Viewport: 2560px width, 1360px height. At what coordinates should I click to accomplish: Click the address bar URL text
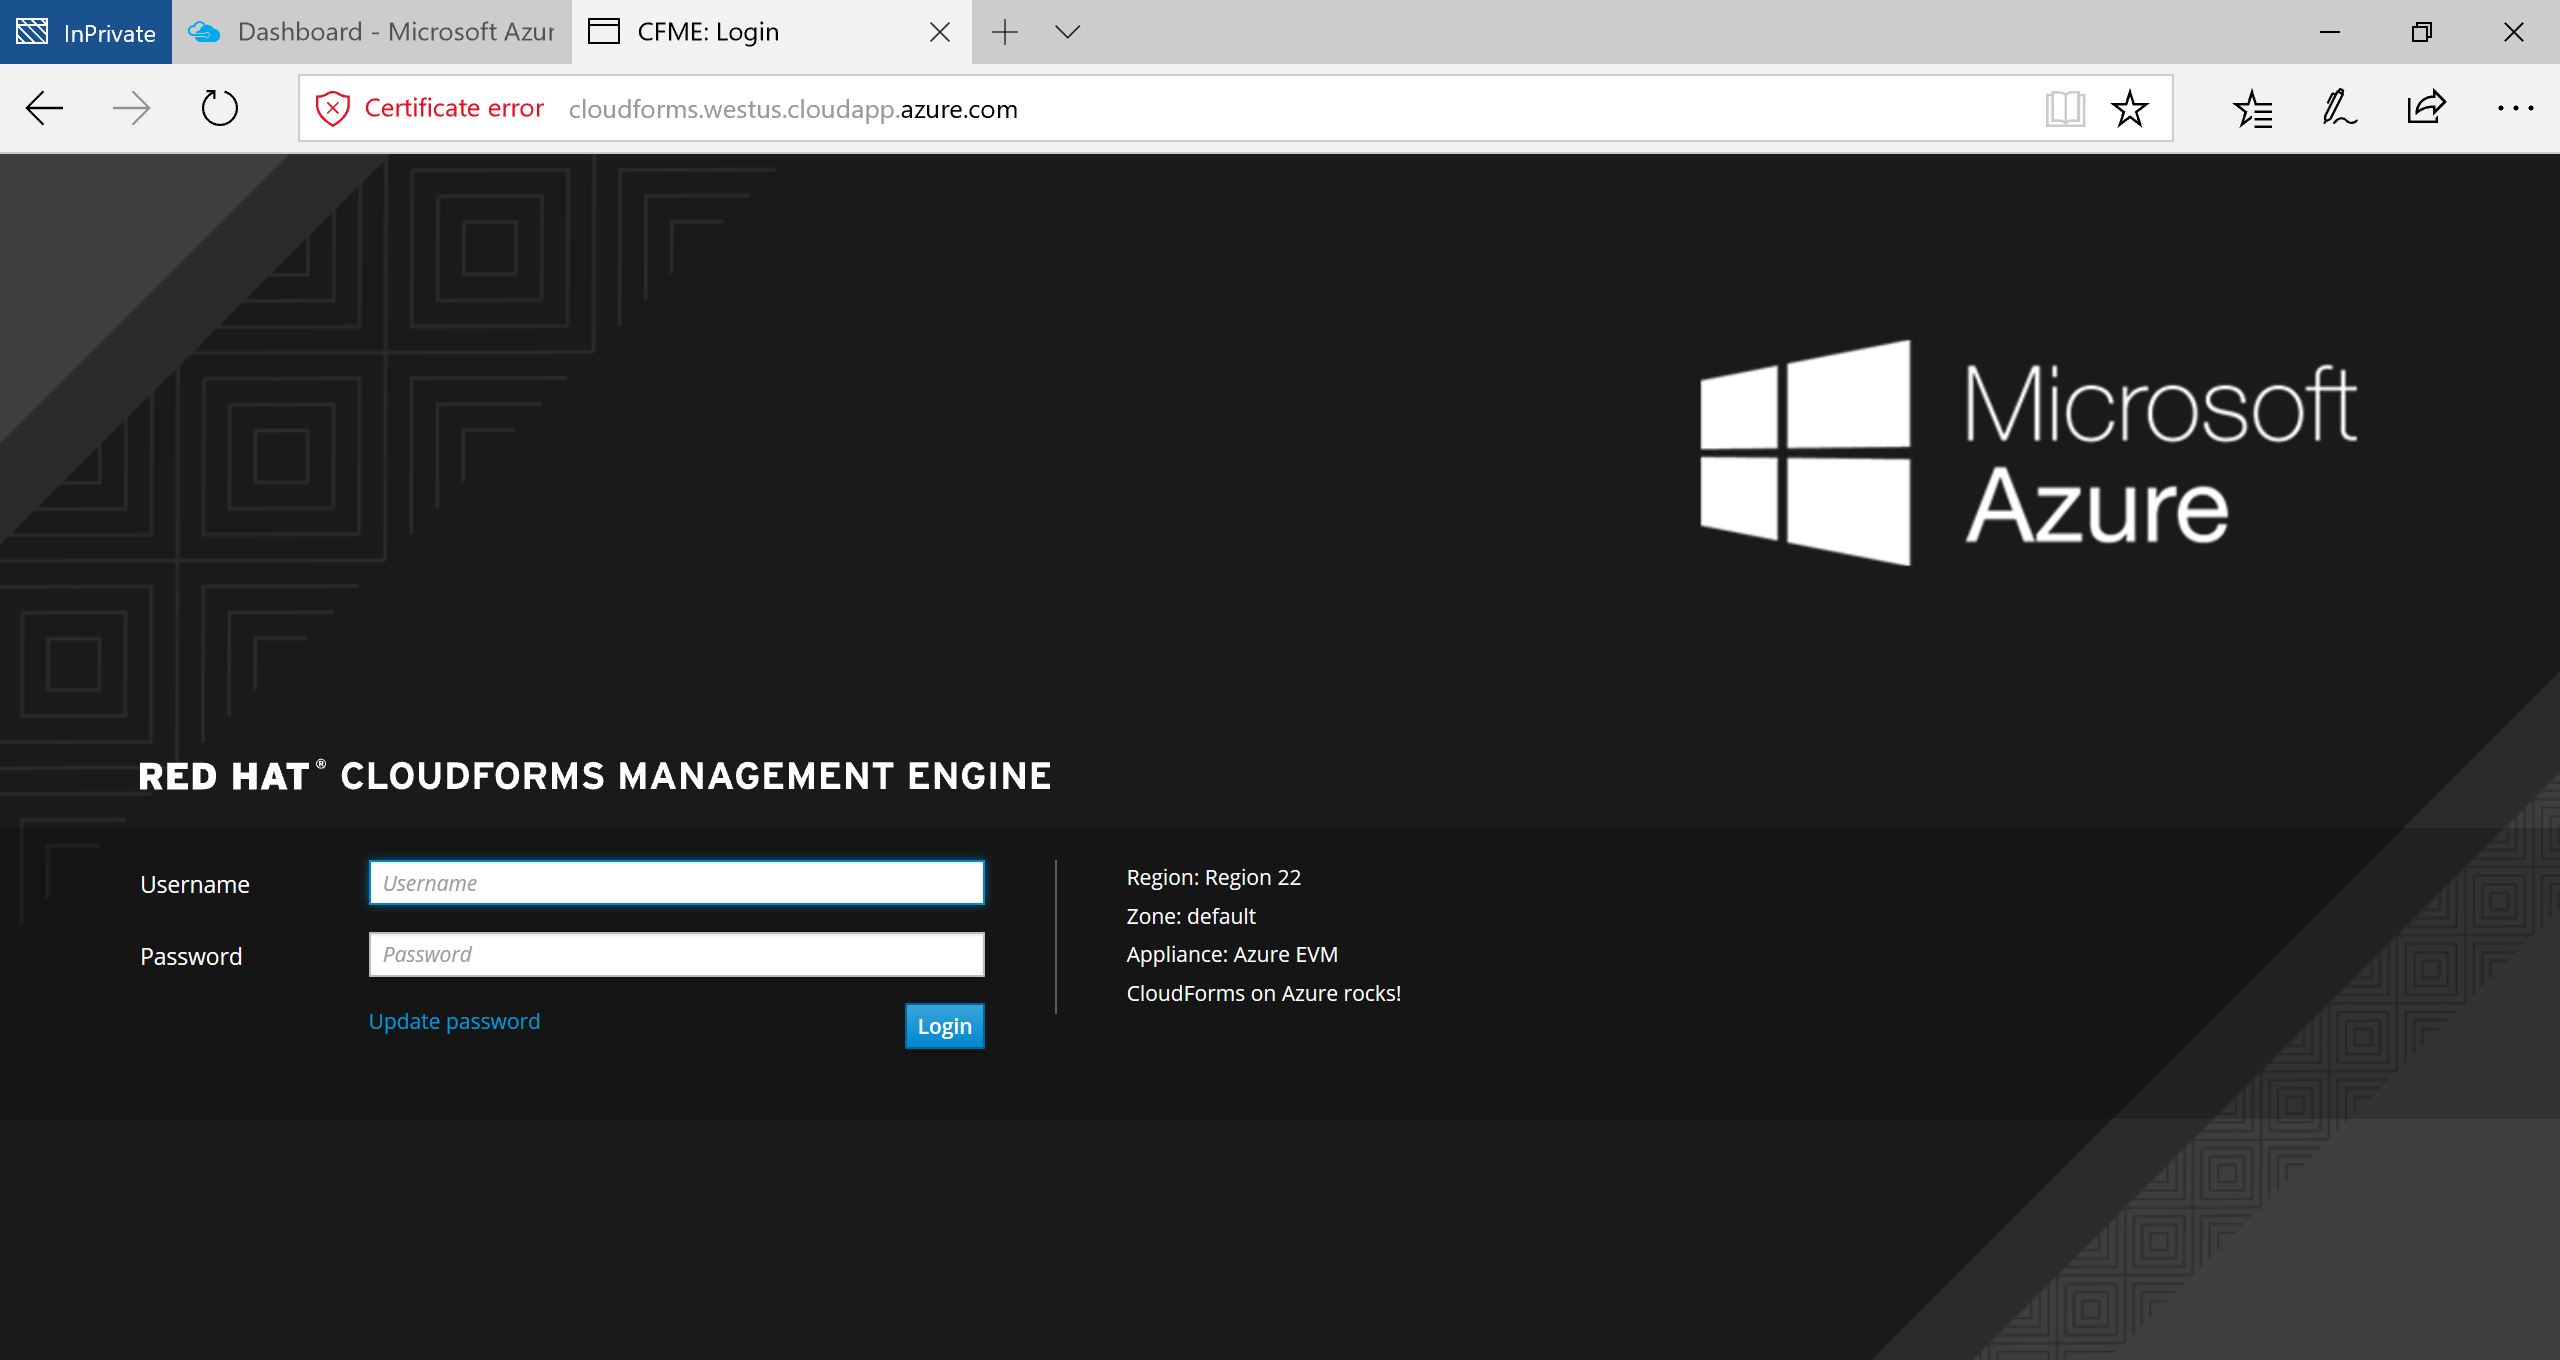point(792,109)
